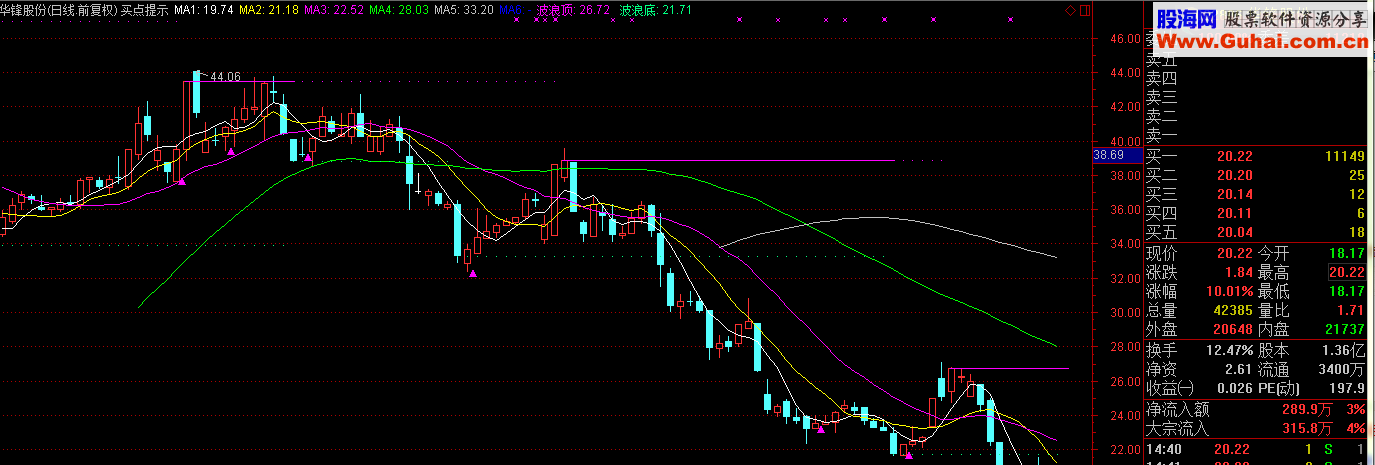Click the 内盘 value 21737
This screenshot has width=1375, height=465.
(x=1343, y=330)
